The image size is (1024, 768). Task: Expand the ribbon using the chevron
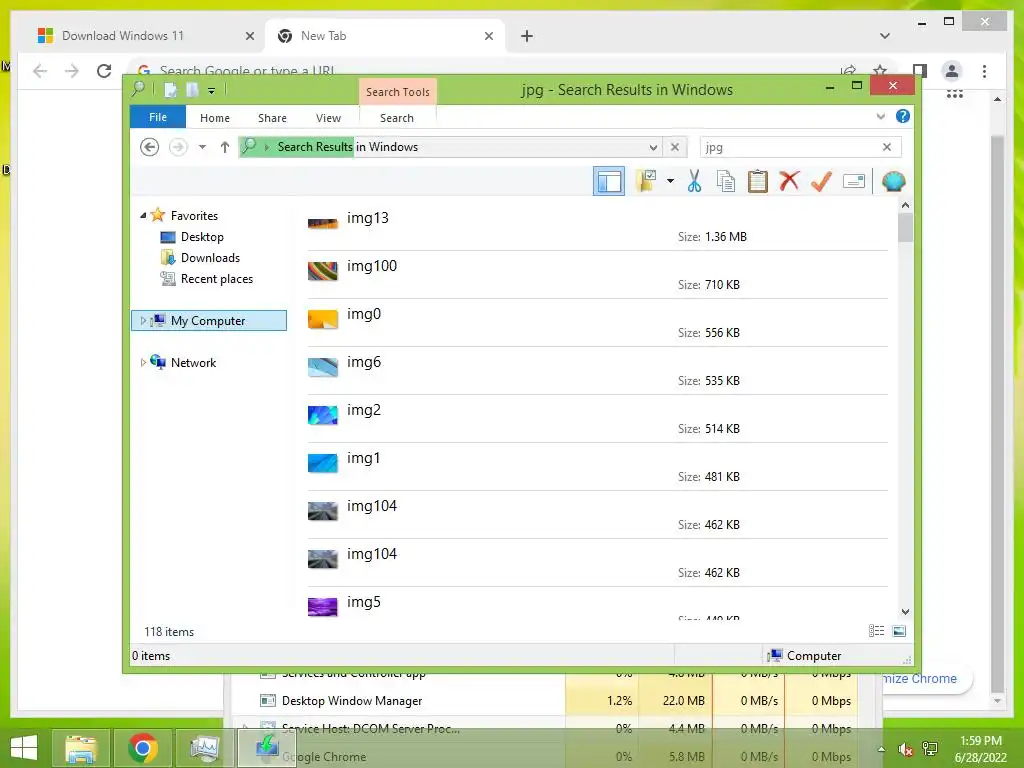point(880,117)
